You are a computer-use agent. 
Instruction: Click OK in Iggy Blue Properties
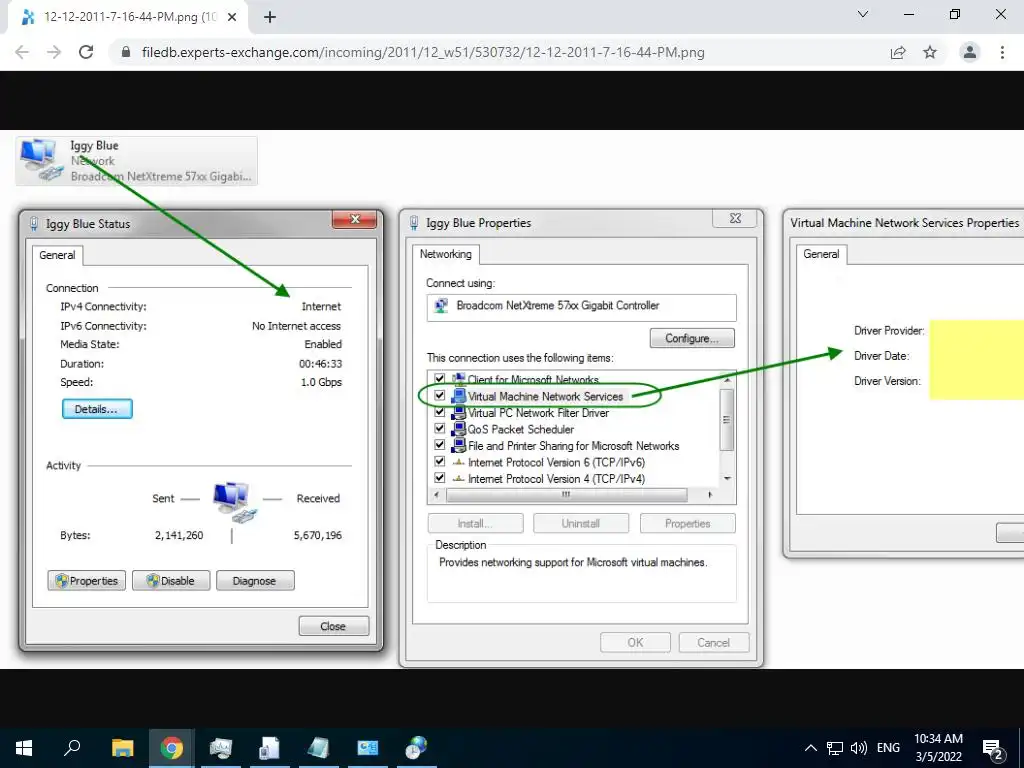[x=635, y=643]
